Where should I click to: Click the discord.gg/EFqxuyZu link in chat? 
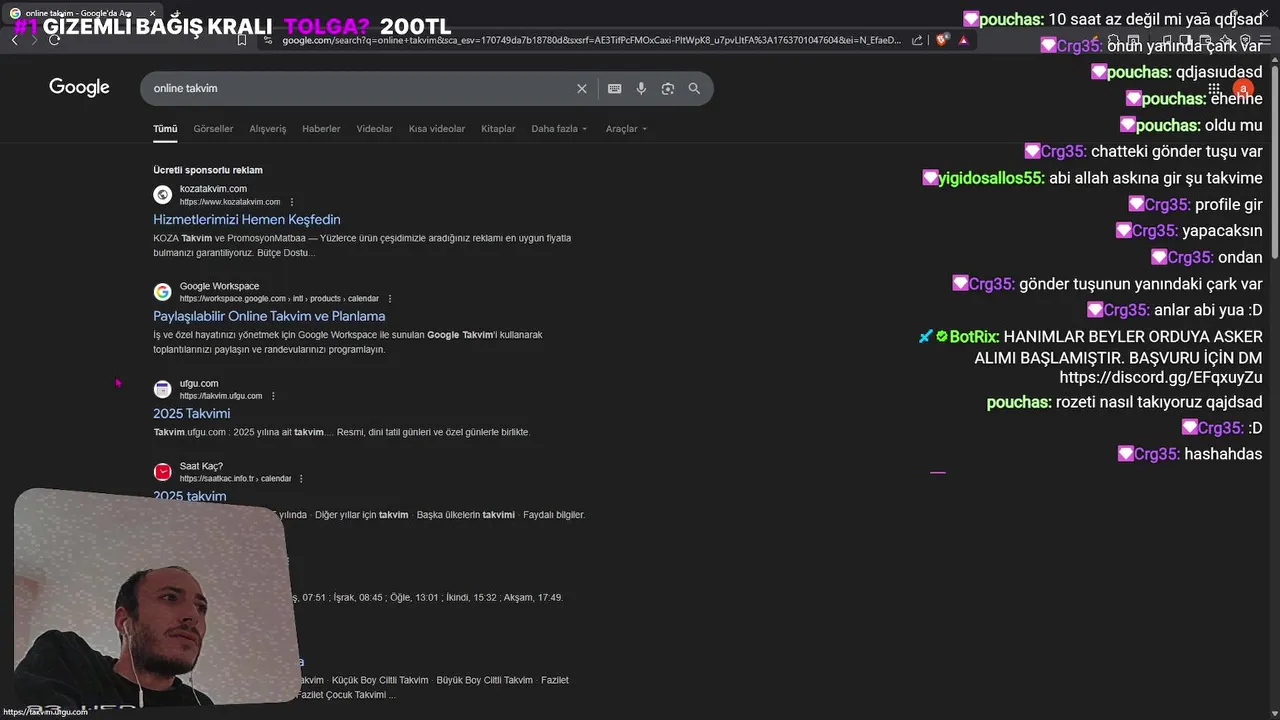point(1161,378)
